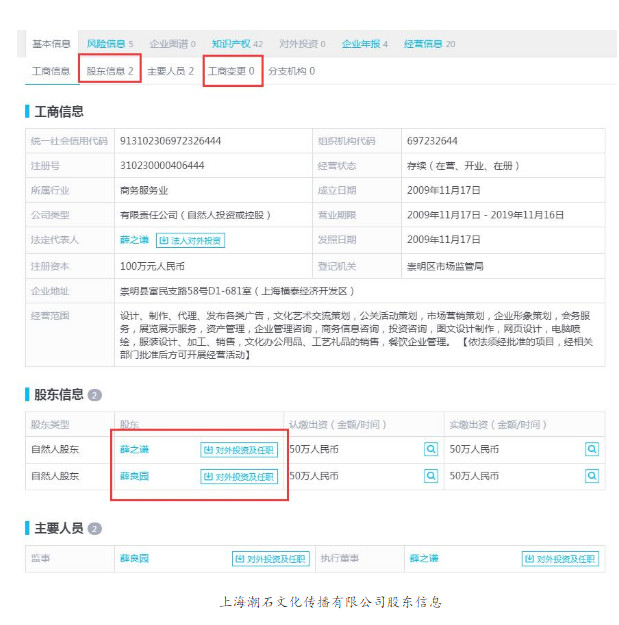Switch to the 风险信息 tab
Viewport: 619px width, 625px height.
[x=109, y=44]
